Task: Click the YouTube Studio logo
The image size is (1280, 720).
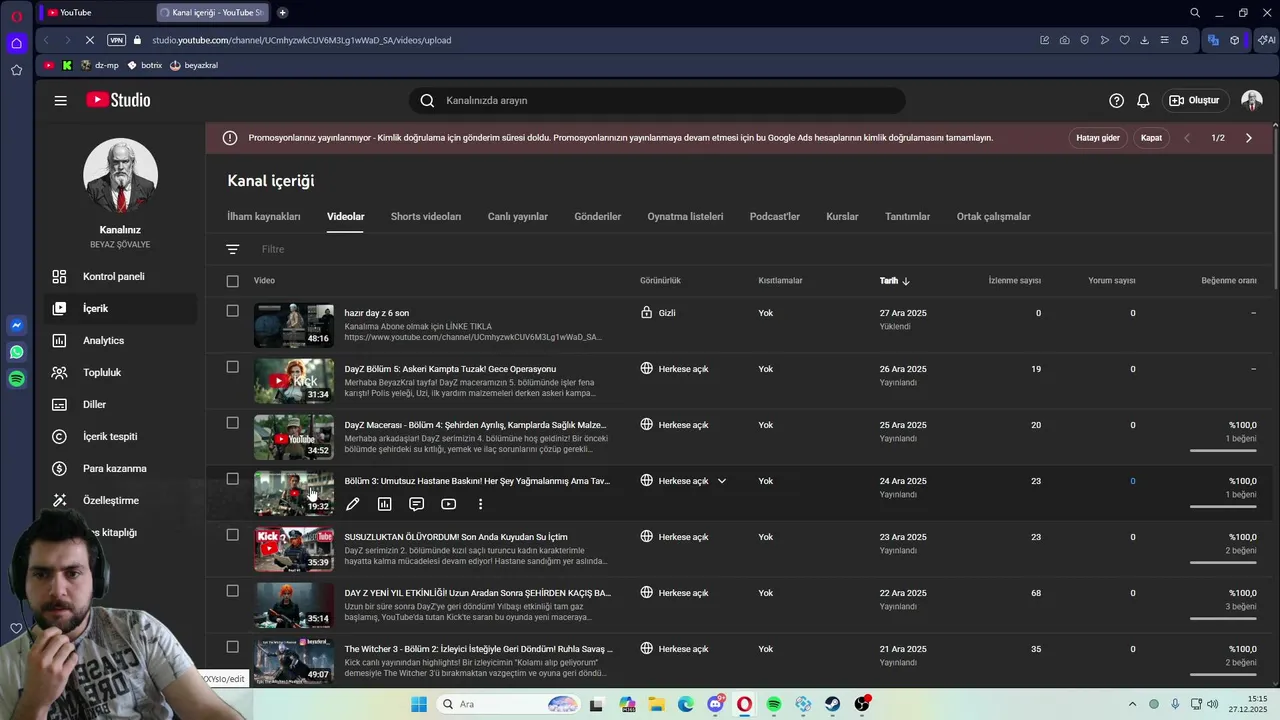Action: 118,100
